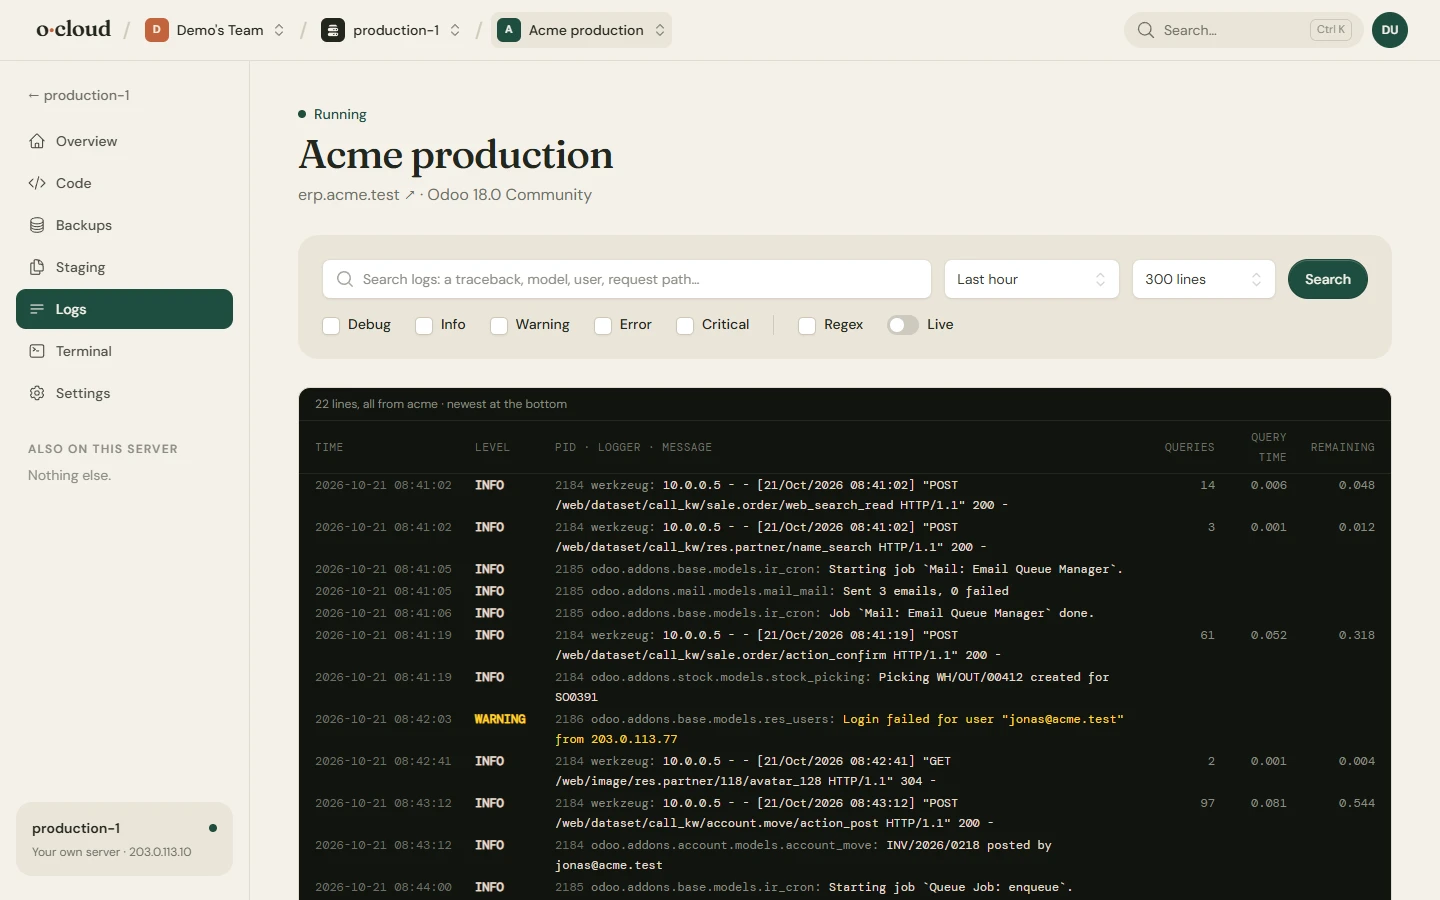Tick the Critical level checkbox
The width and height of the screenshot is (1440, 900).
(x=685, y=325)
